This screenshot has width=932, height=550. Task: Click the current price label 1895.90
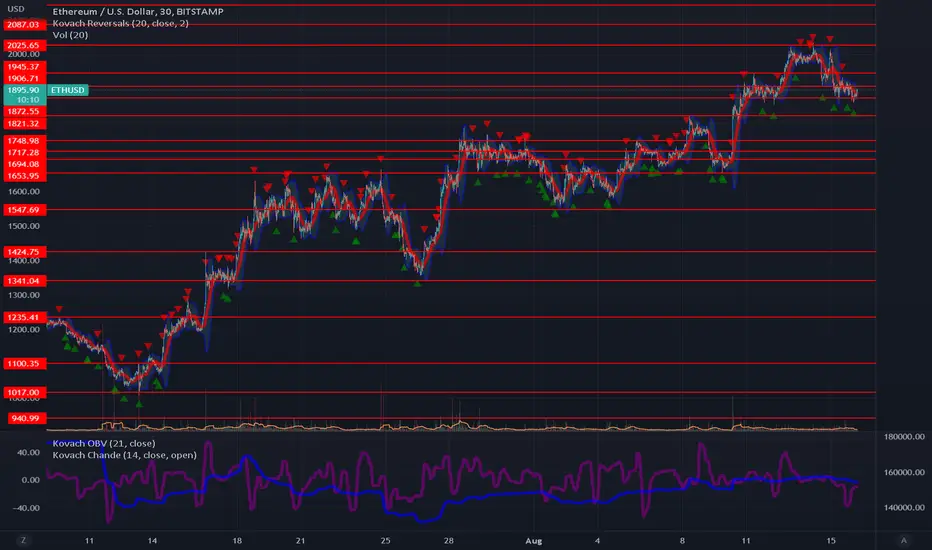pyautogui.click(x=24, y=90)
